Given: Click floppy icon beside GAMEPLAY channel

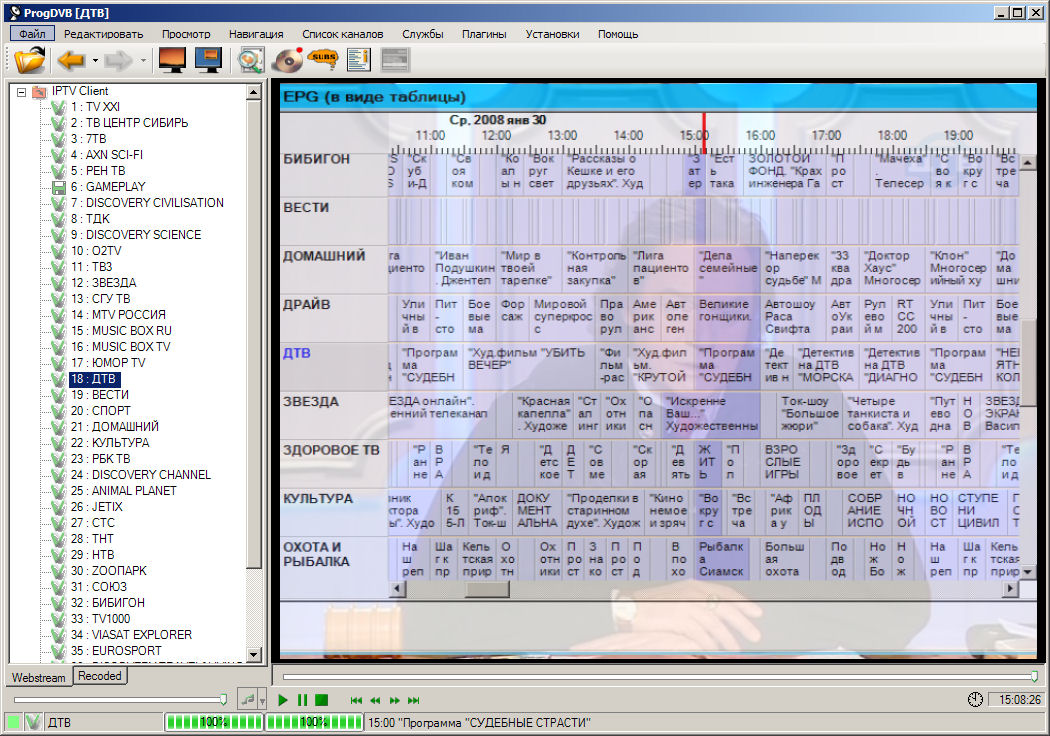Looking at the screenshot, I should pos(59,188).
